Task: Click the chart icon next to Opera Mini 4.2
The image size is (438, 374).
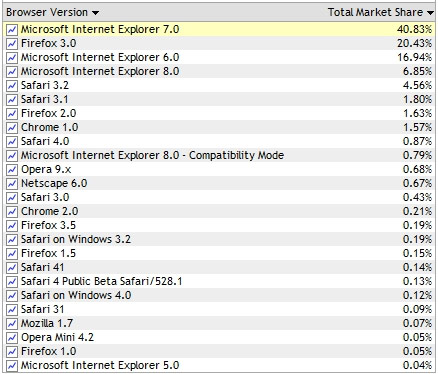Action: (x=12, y=338)
